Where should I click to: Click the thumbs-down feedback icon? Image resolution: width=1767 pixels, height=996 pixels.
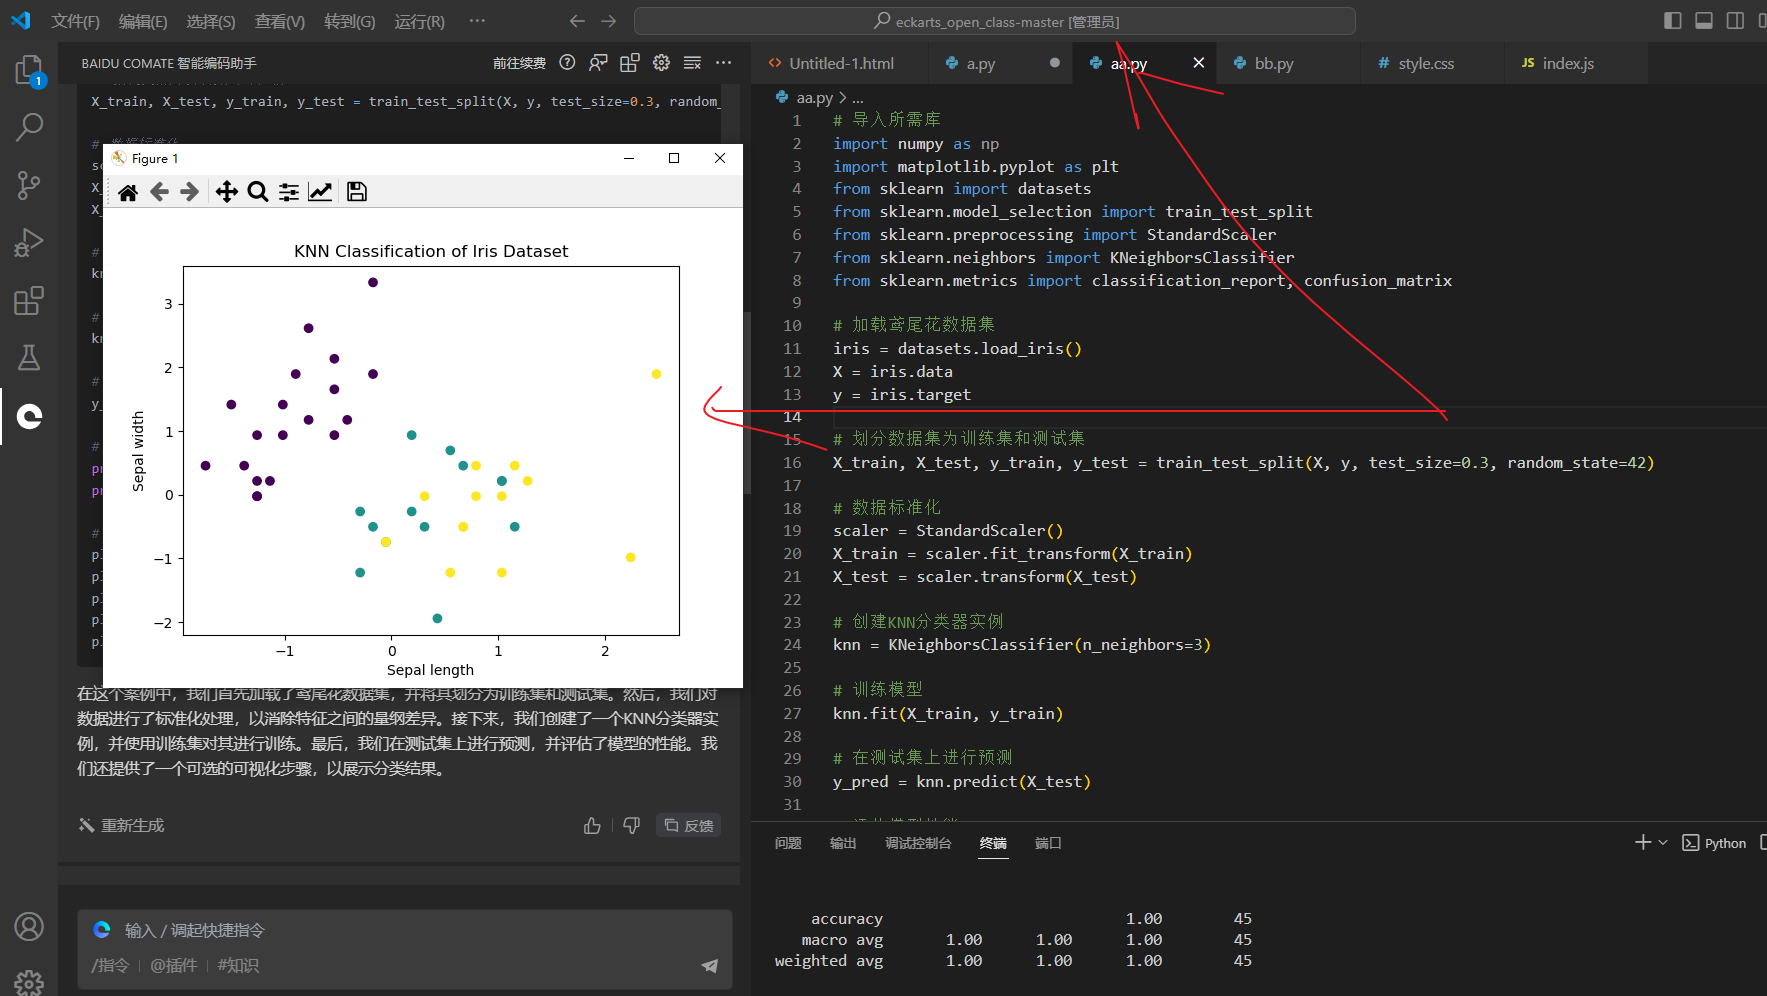coord(631,826)
